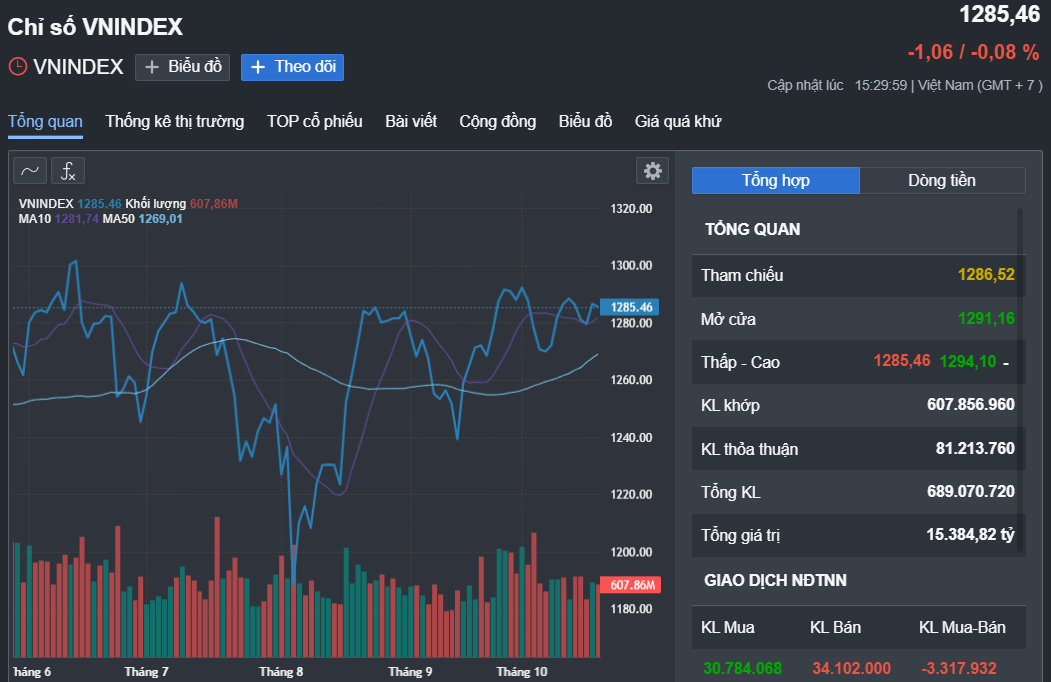Open the fx indicators function icon

pyautogui.click(x=69, y=171)
